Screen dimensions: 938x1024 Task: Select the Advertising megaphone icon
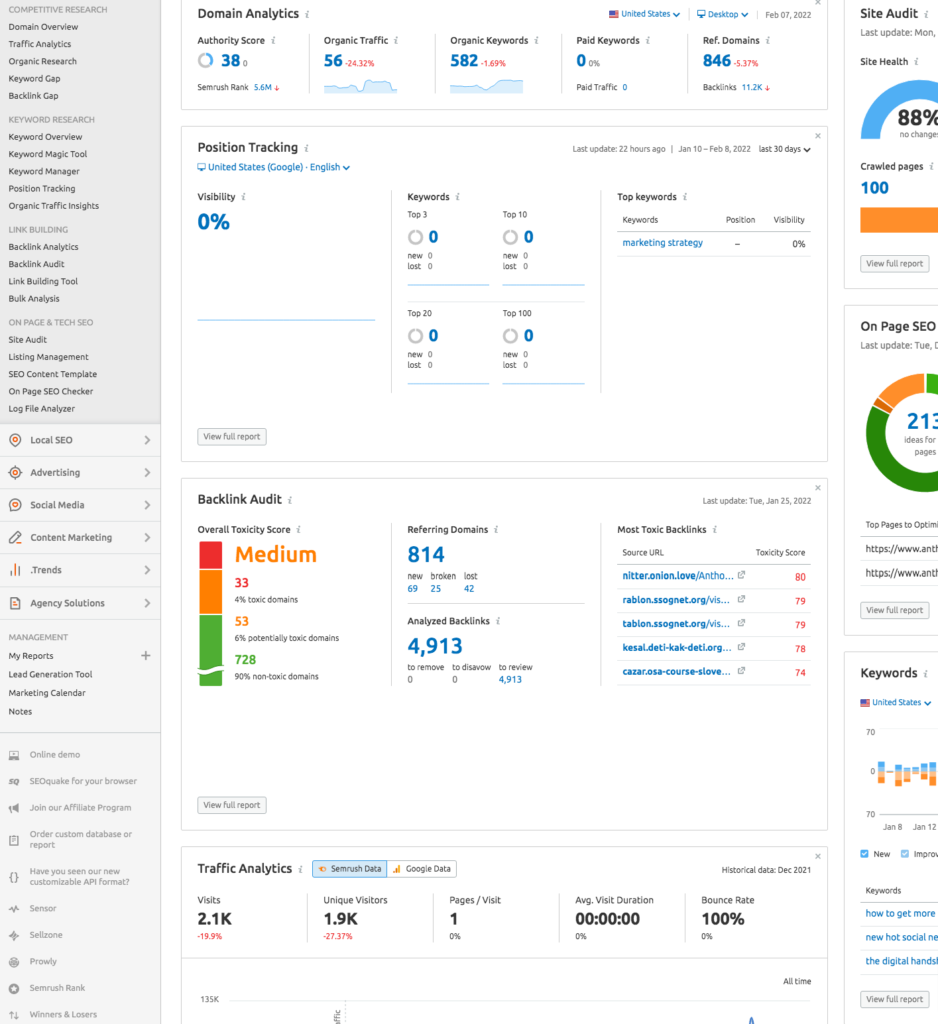(x=14, y=472)
